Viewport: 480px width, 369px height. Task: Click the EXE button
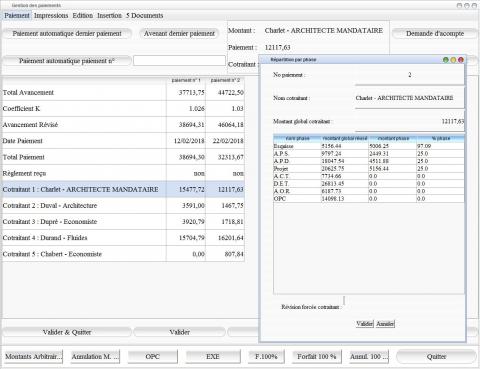pos(213,356)
